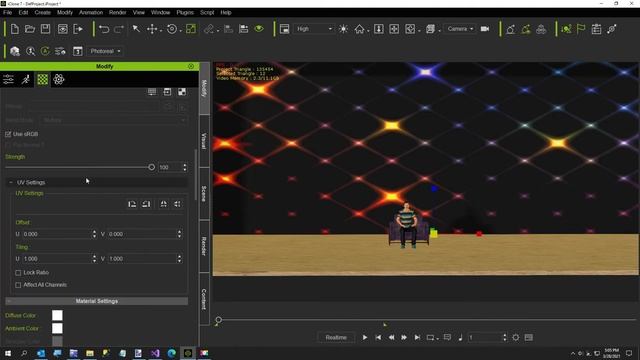Select the arrow pointer tool
The width and height of the screenshot is (640, 360).
[x=136, y=29]
